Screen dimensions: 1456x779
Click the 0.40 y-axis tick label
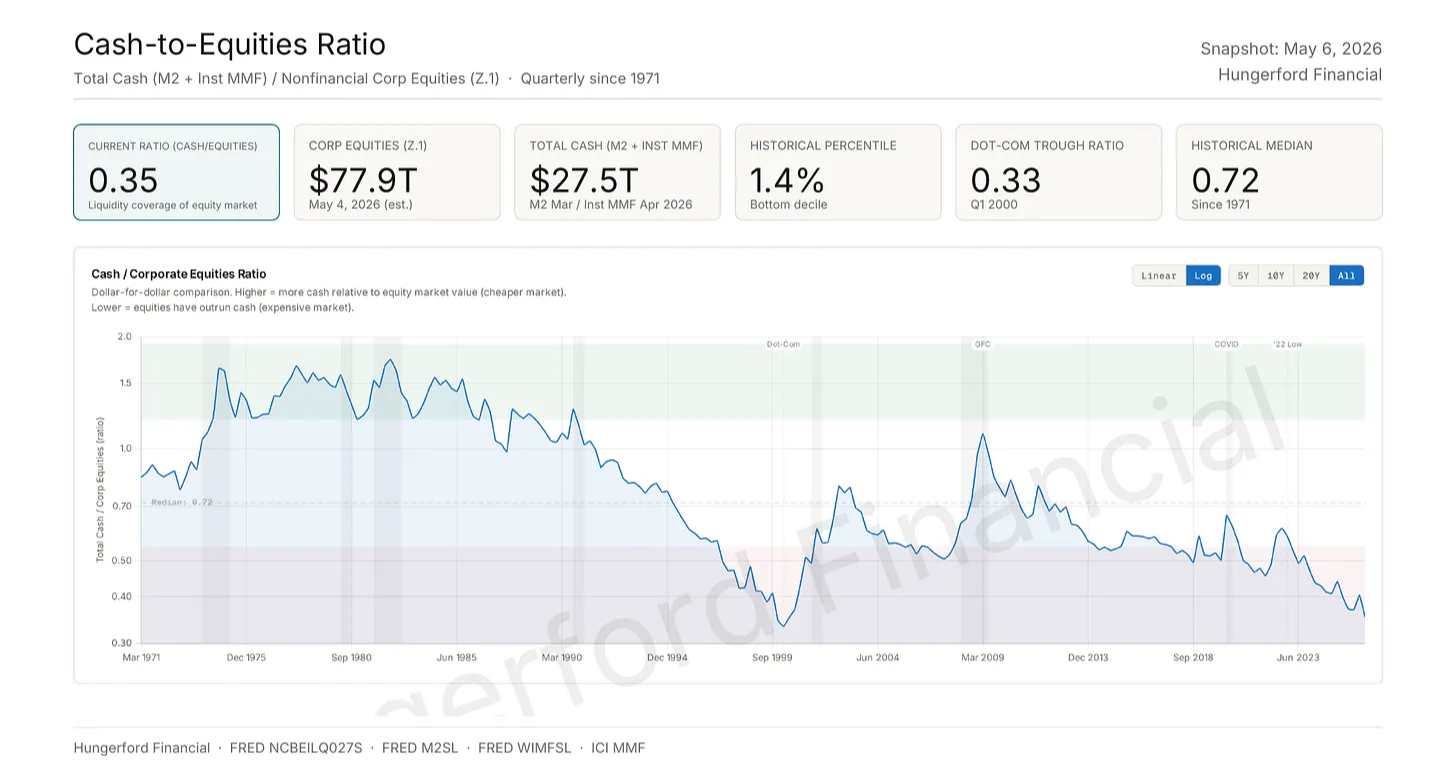122,597
